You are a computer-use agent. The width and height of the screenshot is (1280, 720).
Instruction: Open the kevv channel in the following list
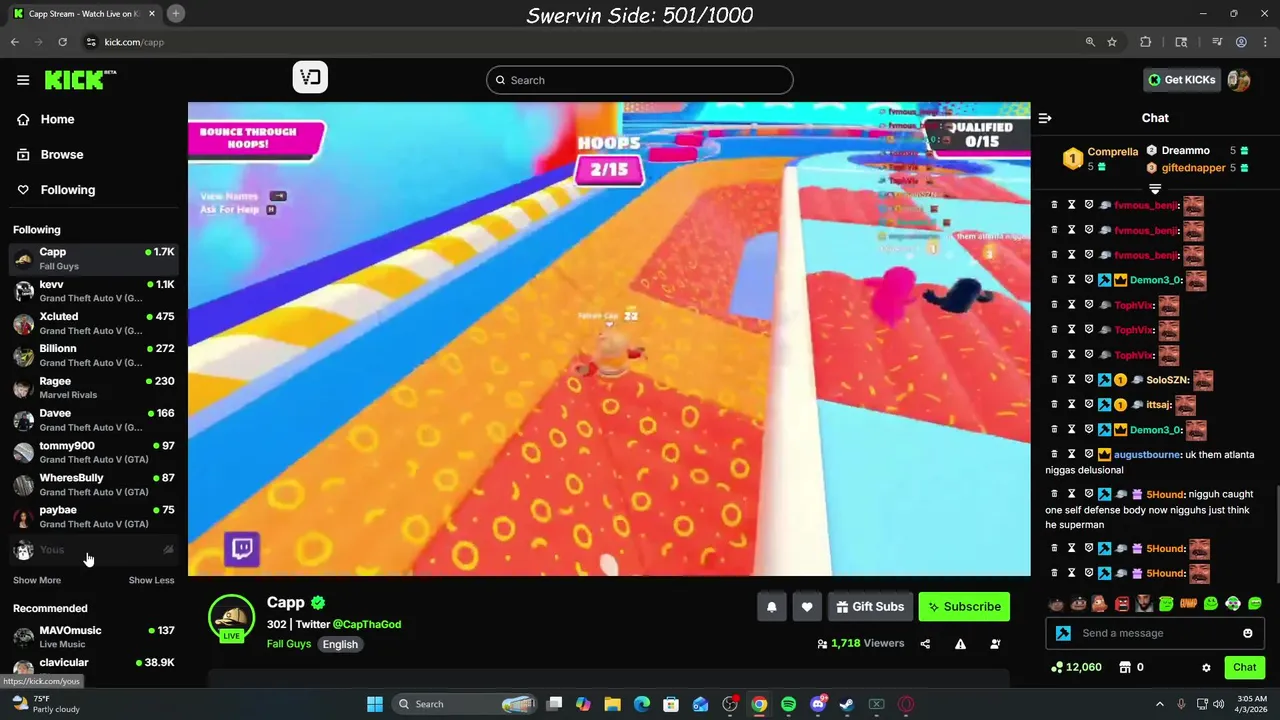[x=94, y=291]
